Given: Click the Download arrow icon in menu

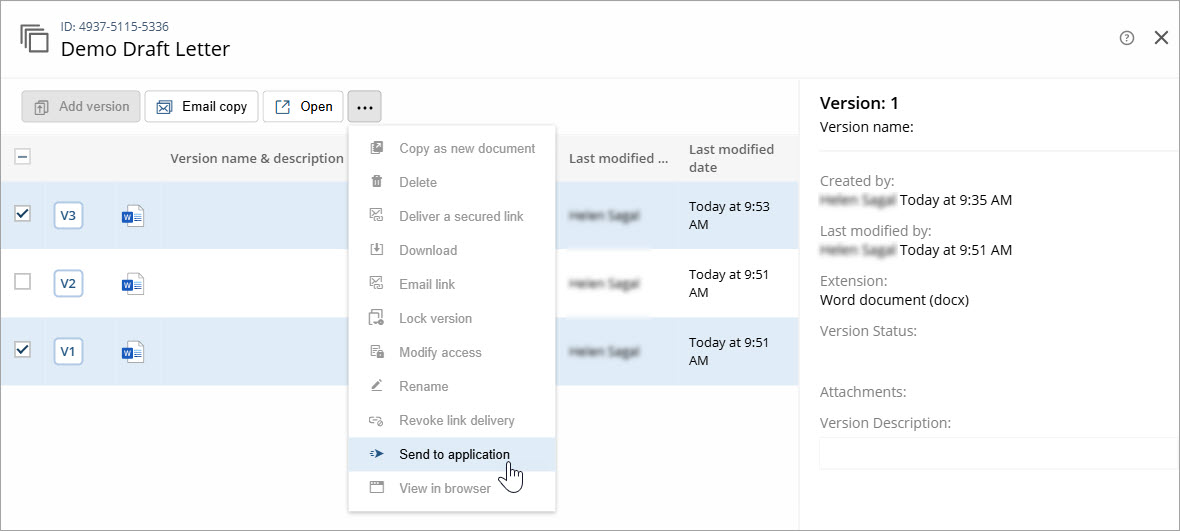Looking at the screenshot, I should (377, 250).
